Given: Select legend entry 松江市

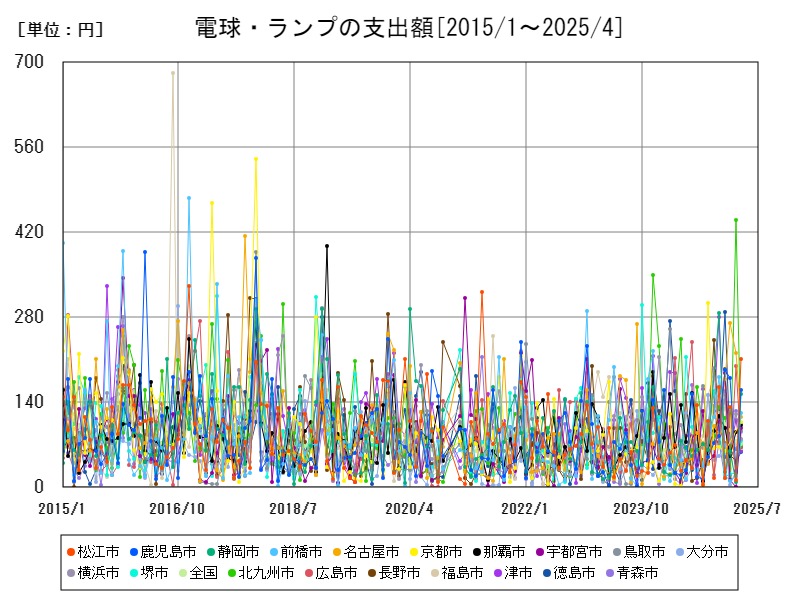Looking at the screenshot, I should click(93, 552).
